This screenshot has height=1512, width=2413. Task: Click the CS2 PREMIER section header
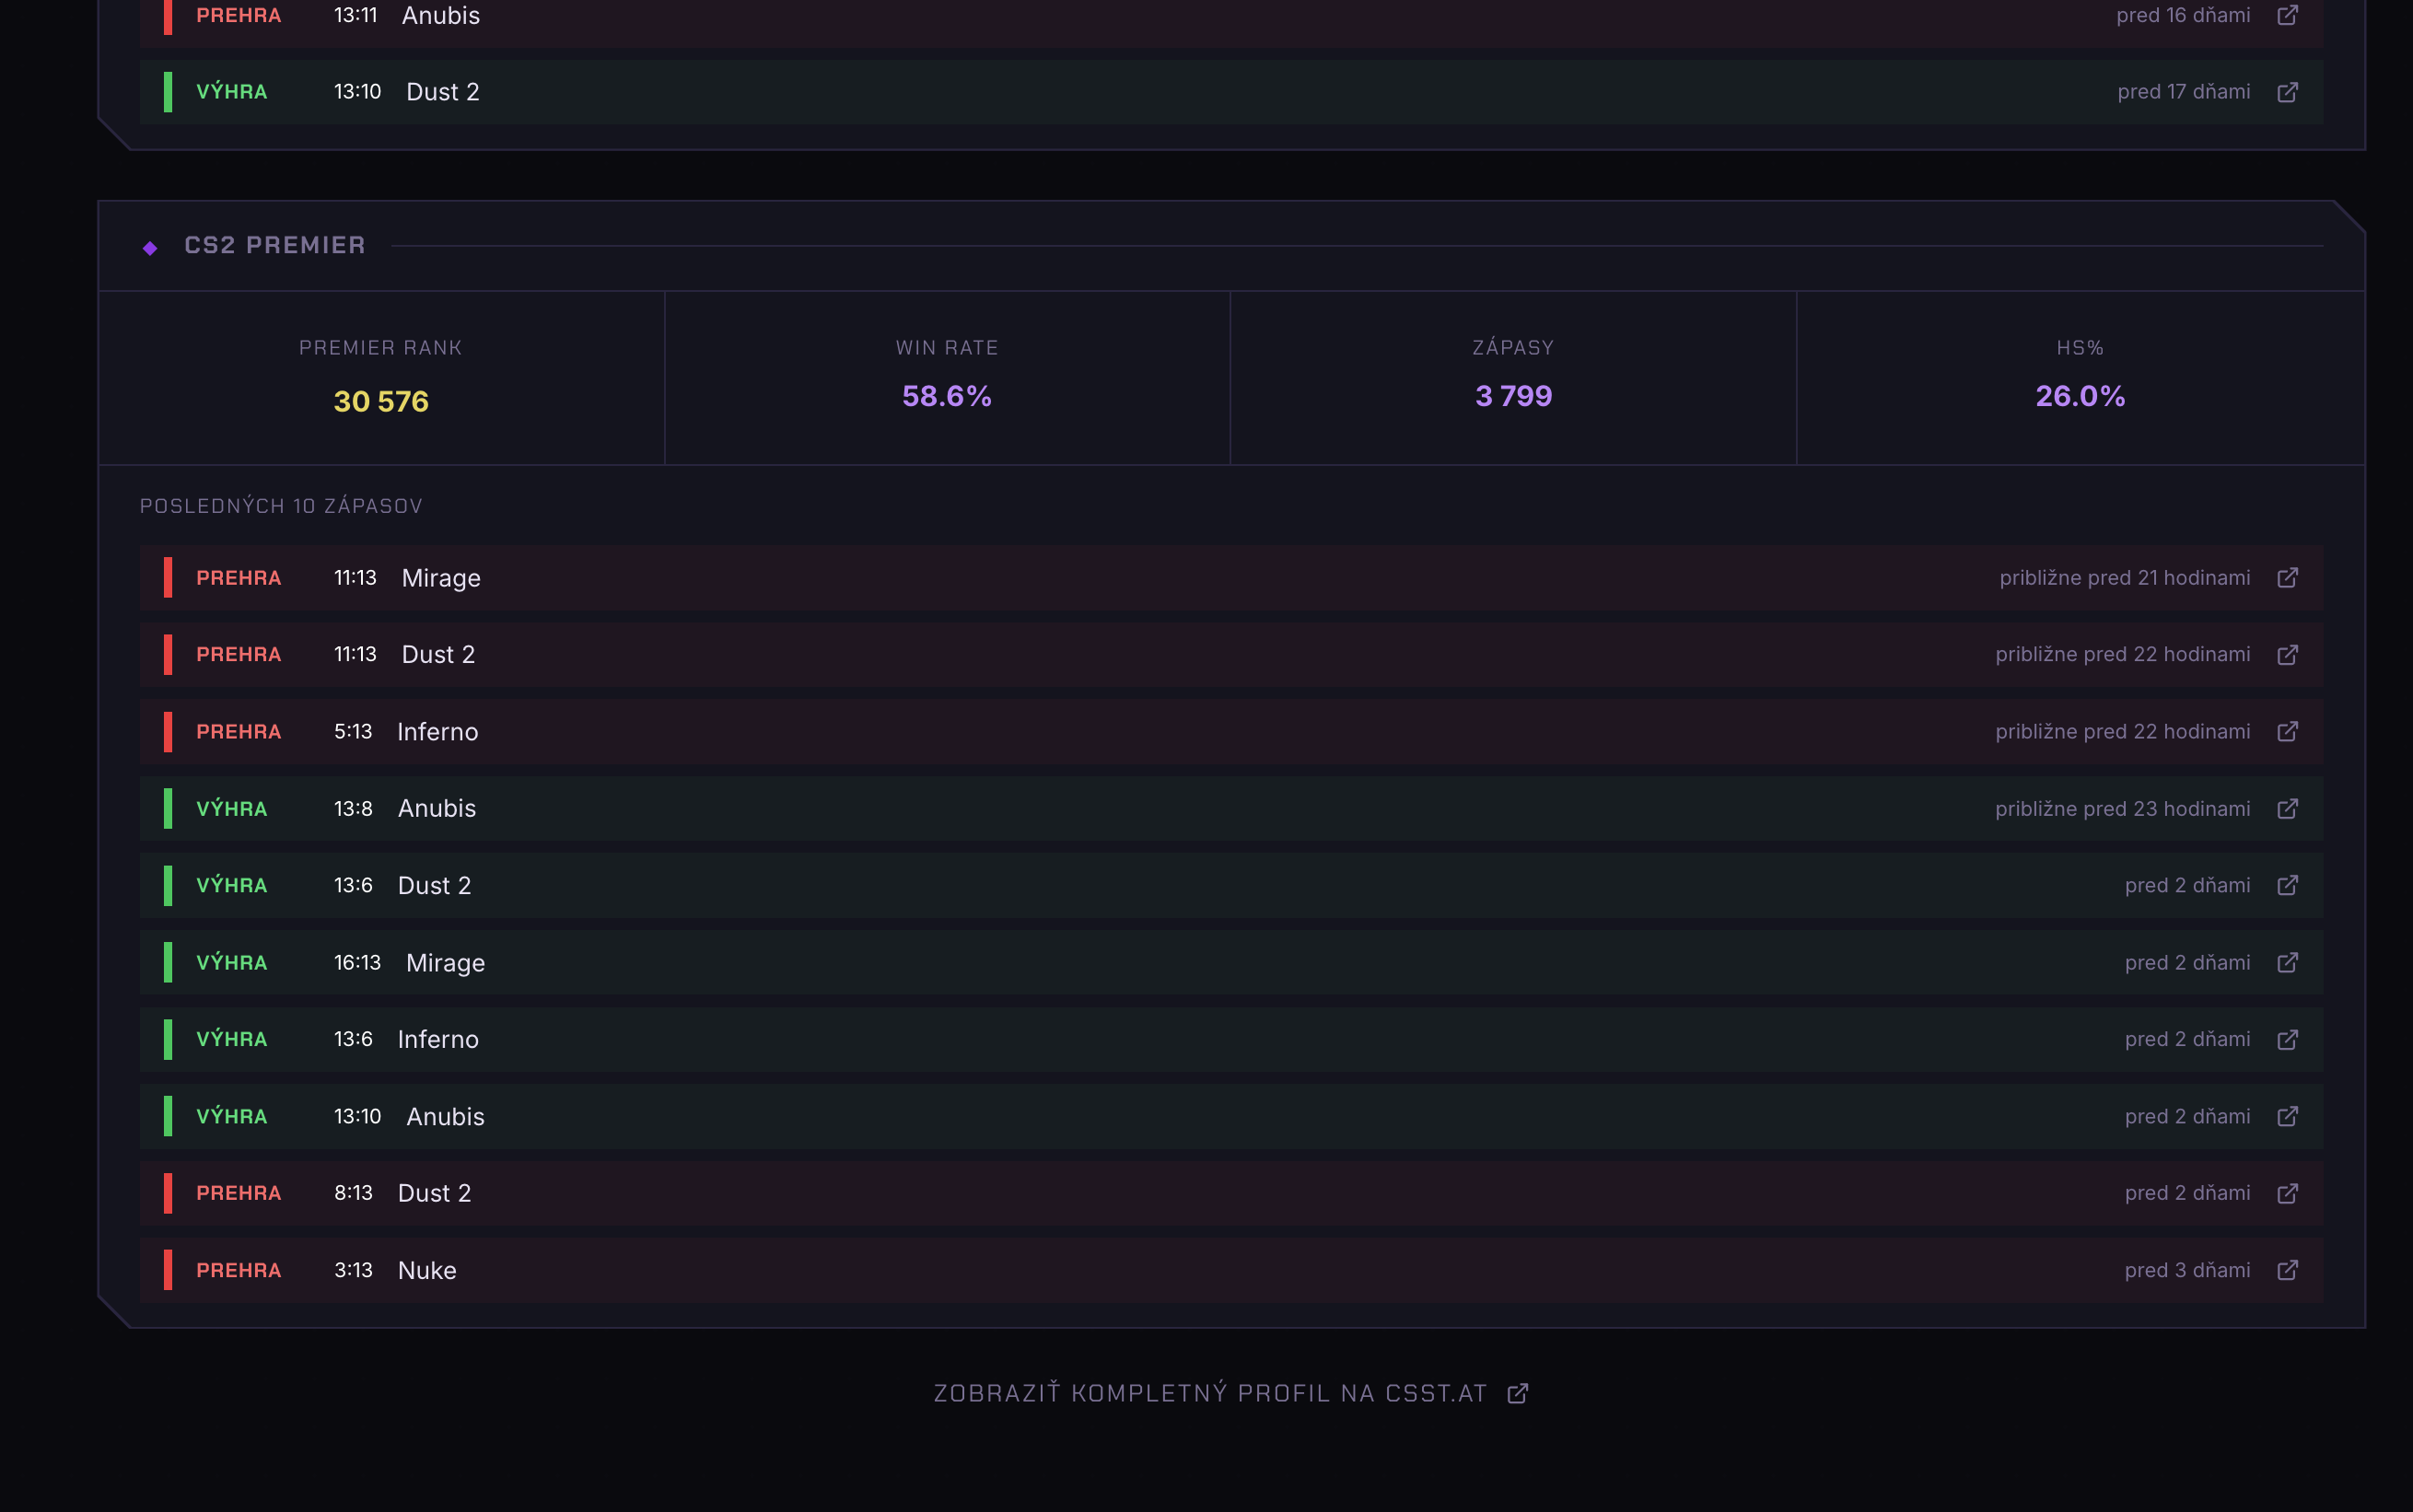tap(276, 245)
